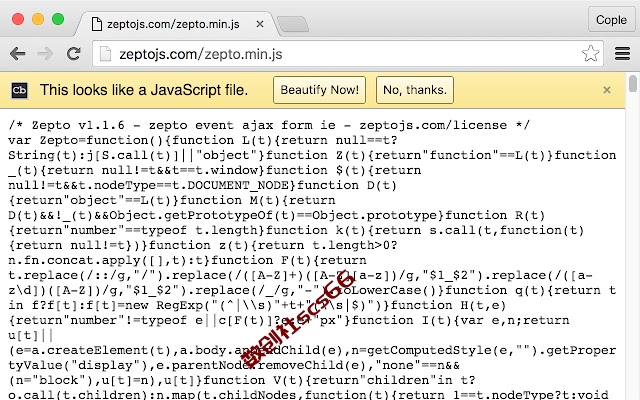Click the '(n="block")' code text
The height and width of the screenshot is (400, 640).
tap(51, 380)
